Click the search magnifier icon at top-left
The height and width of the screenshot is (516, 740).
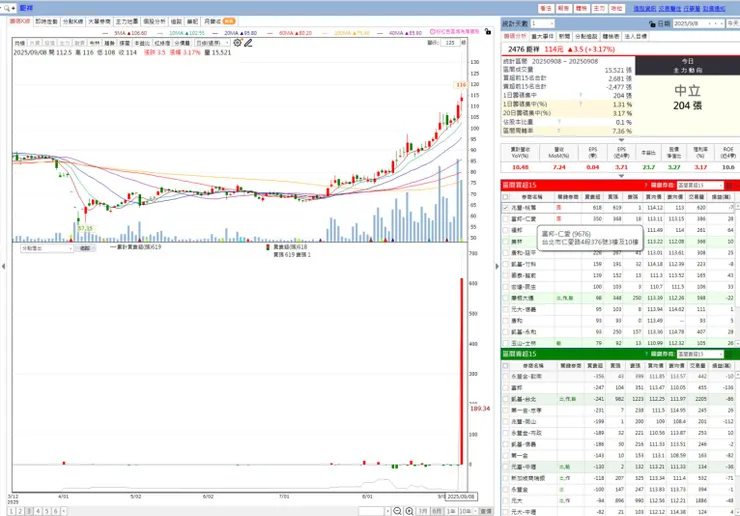point(7,8)
